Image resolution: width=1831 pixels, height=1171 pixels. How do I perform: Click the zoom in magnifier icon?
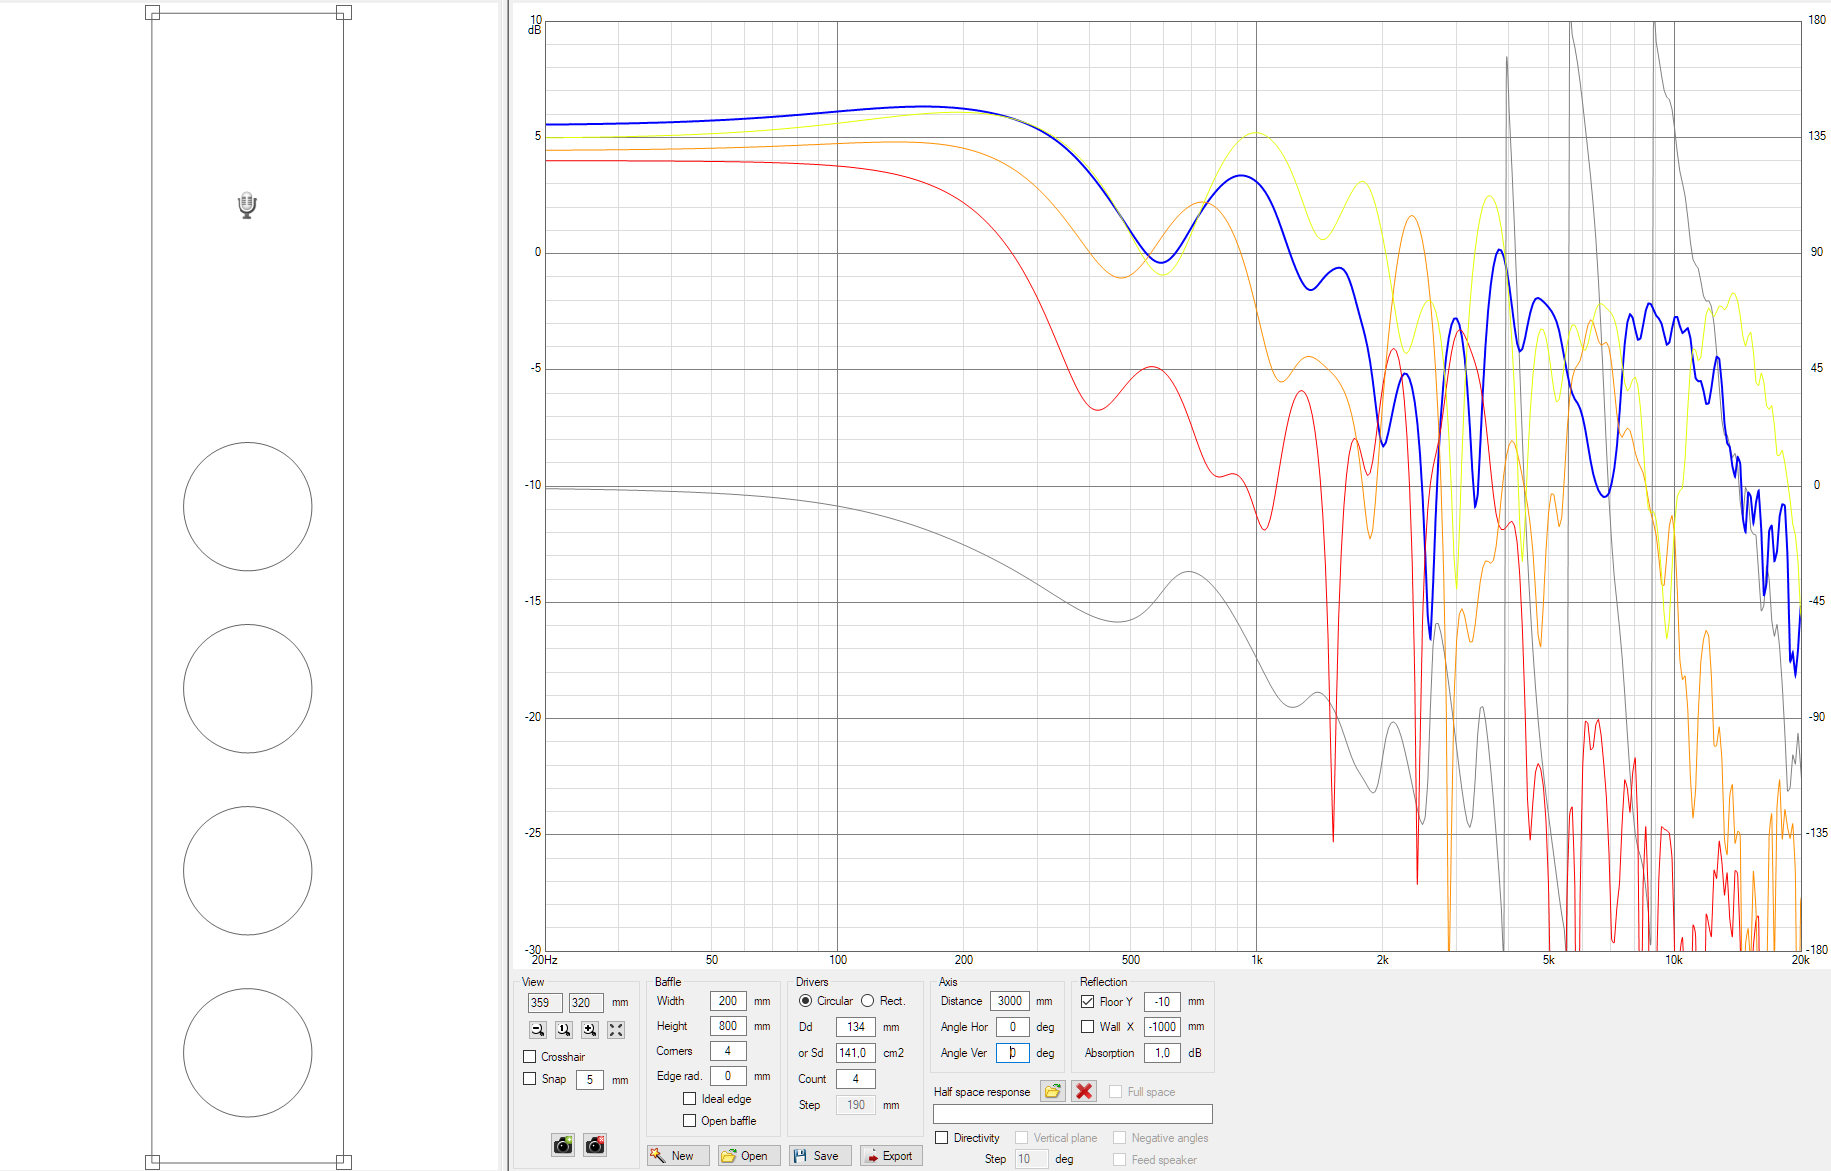(x=590, y=1029)
